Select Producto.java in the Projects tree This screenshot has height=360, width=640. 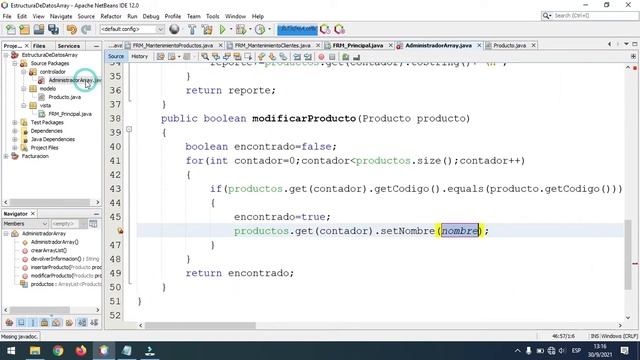click(x=64, y=97)
